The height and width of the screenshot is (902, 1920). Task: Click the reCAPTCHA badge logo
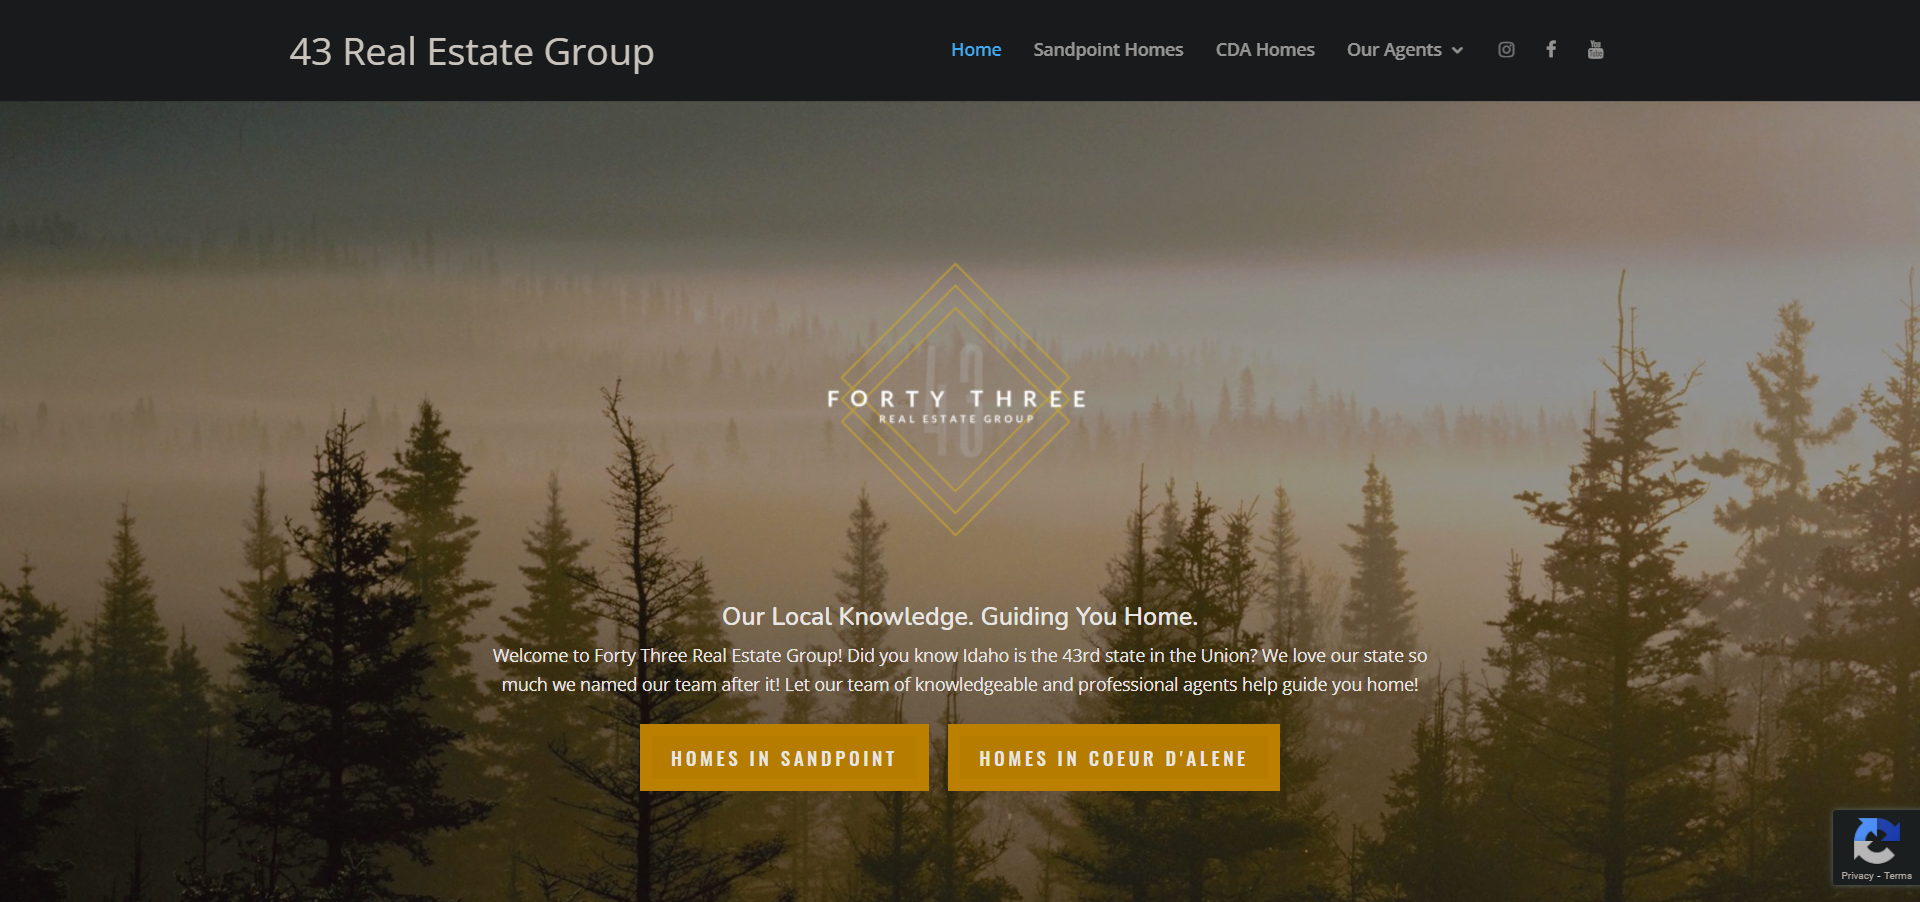click(1876, 841)
